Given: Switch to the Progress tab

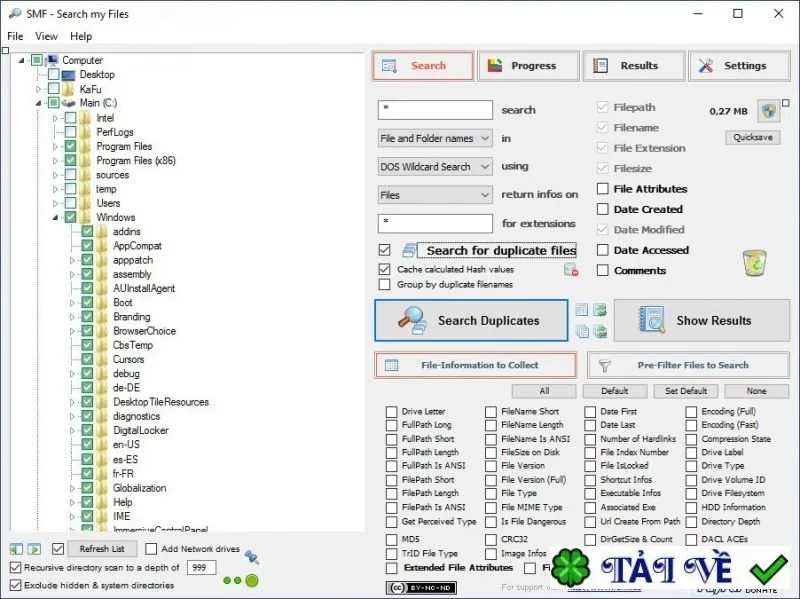Looking at the screenshot, I should 529,66.
